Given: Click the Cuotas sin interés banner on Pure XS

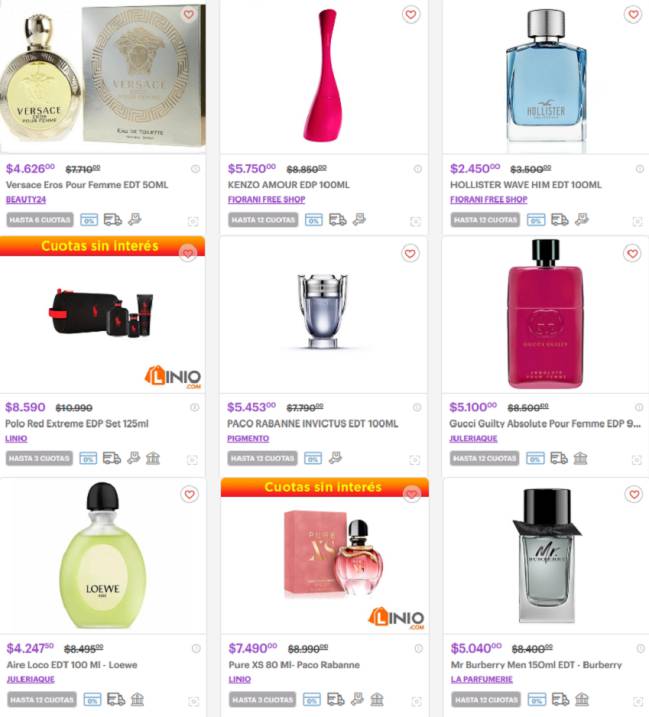Looking at the screenshot, I should click(x=324, y=487).
